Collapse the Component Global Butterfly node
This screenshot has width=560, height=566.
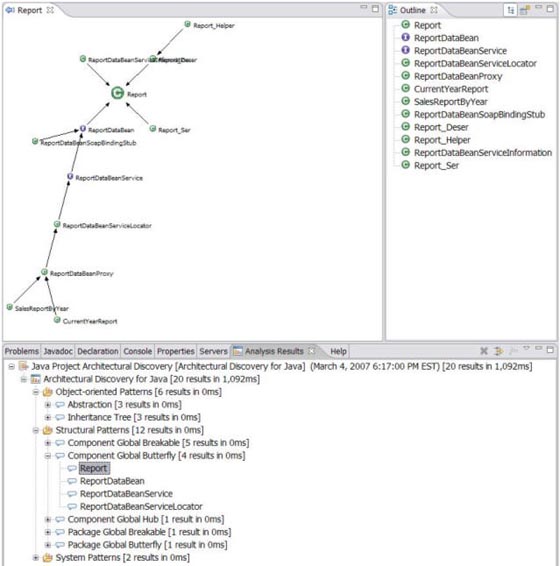point(48,456)
